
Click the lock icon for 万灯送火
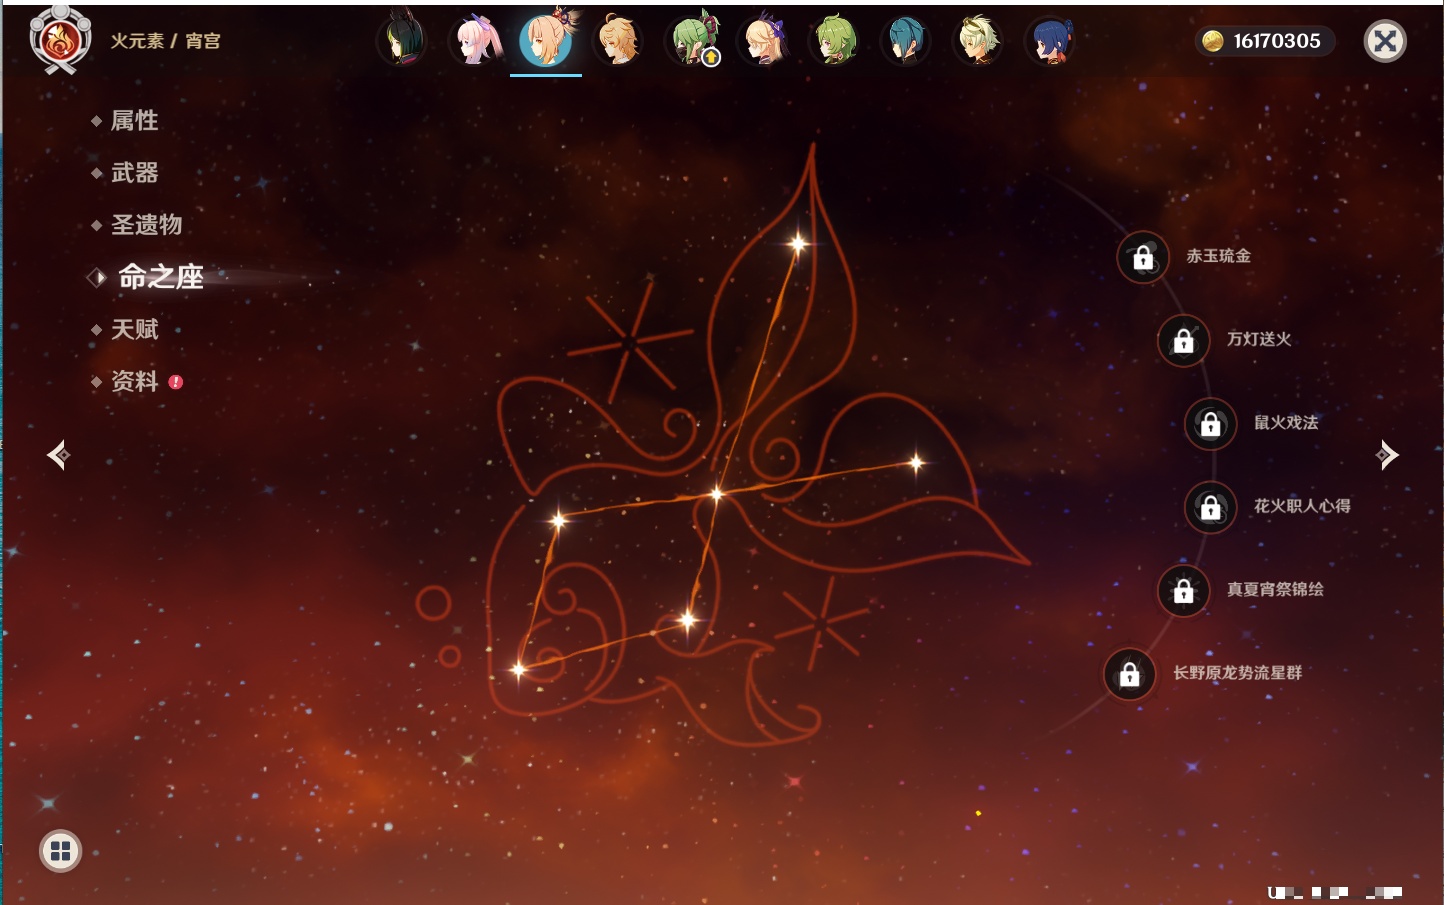[x=1184, y=341]
